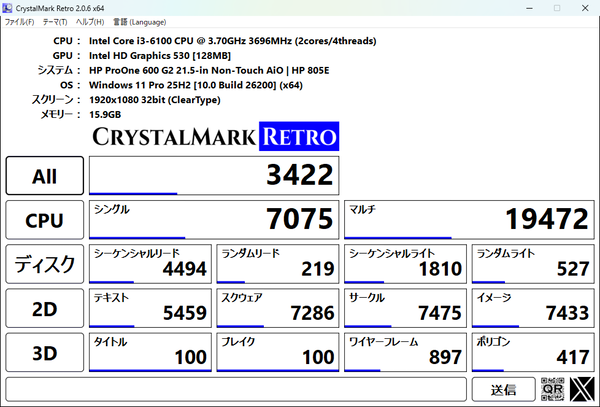Select the タイトル score 100

191,357
